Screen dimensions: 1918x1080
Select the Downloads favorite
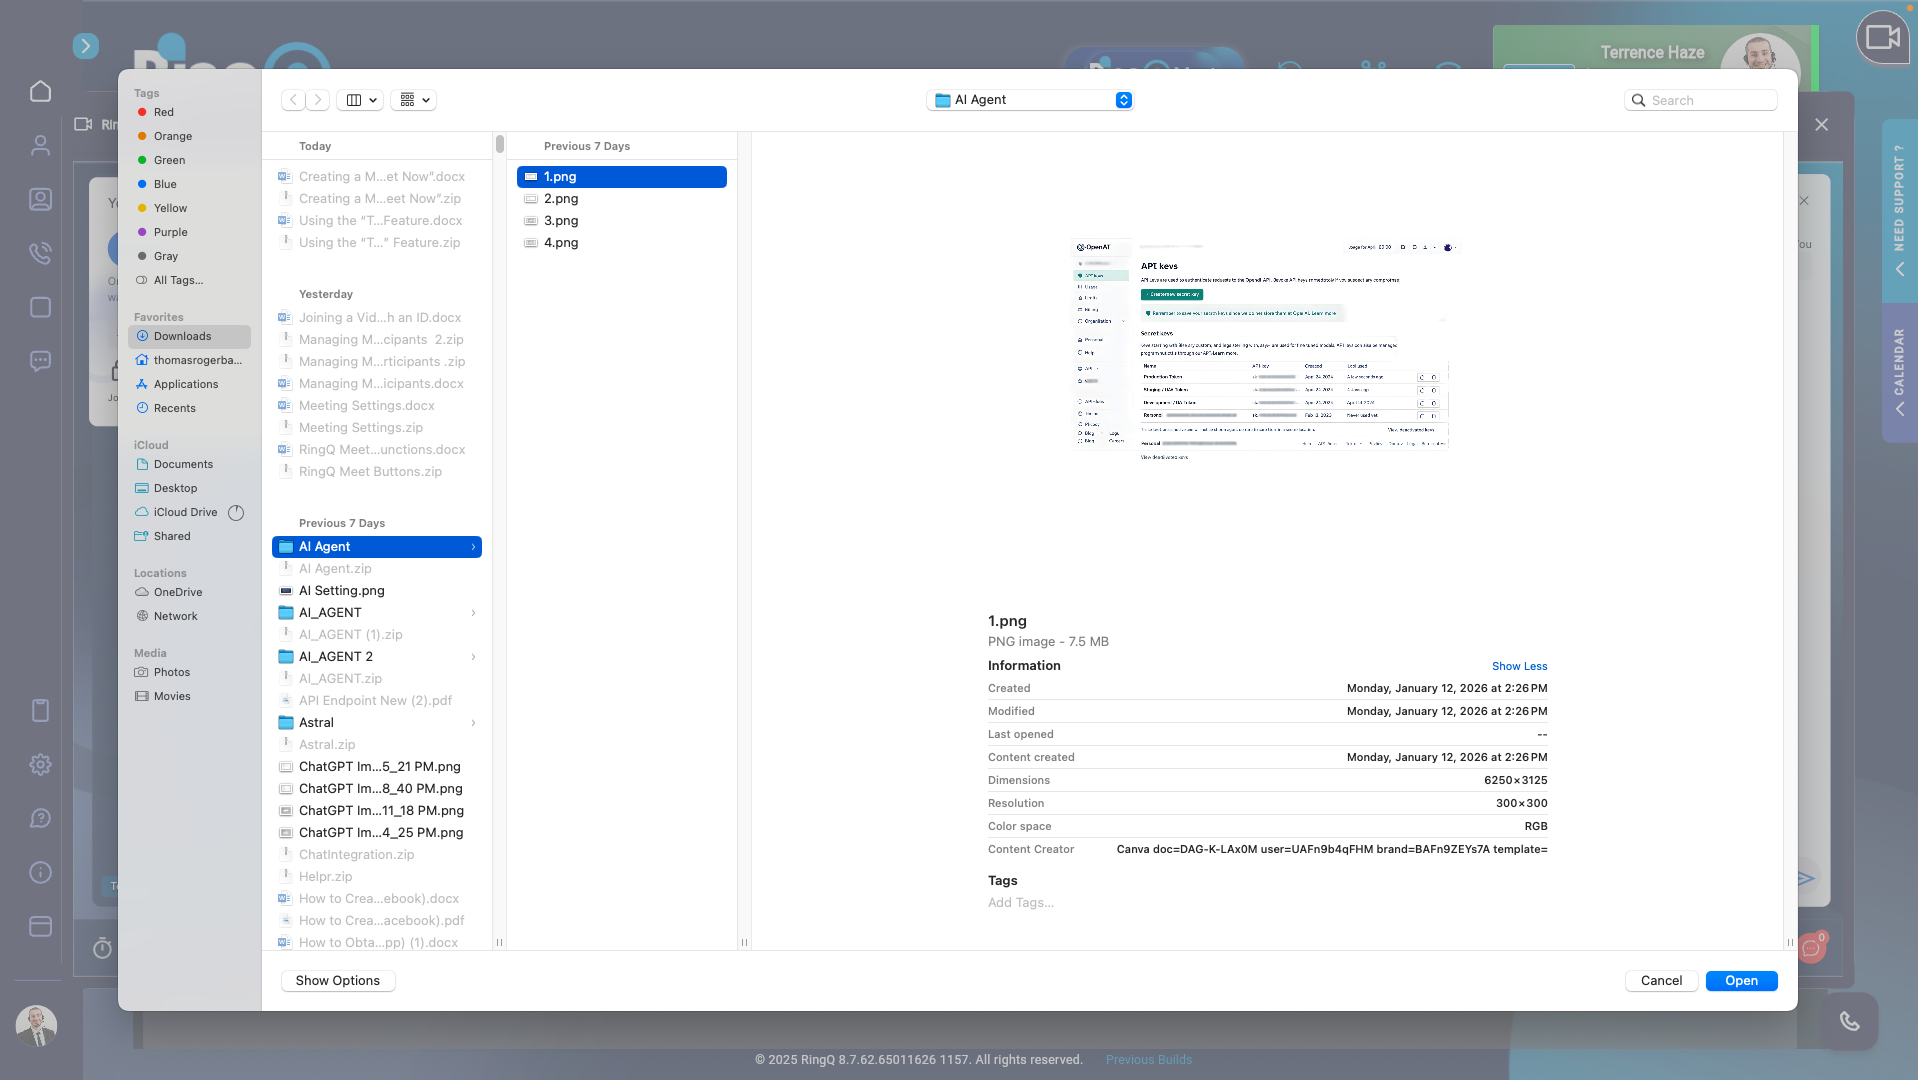tap(180, 336)
